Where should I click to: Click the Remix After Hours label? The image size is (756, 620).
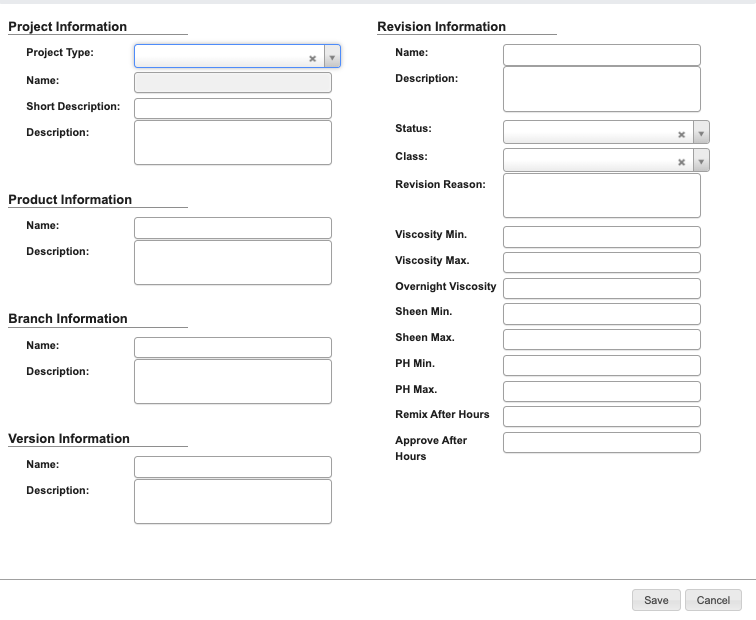(442, 415)
